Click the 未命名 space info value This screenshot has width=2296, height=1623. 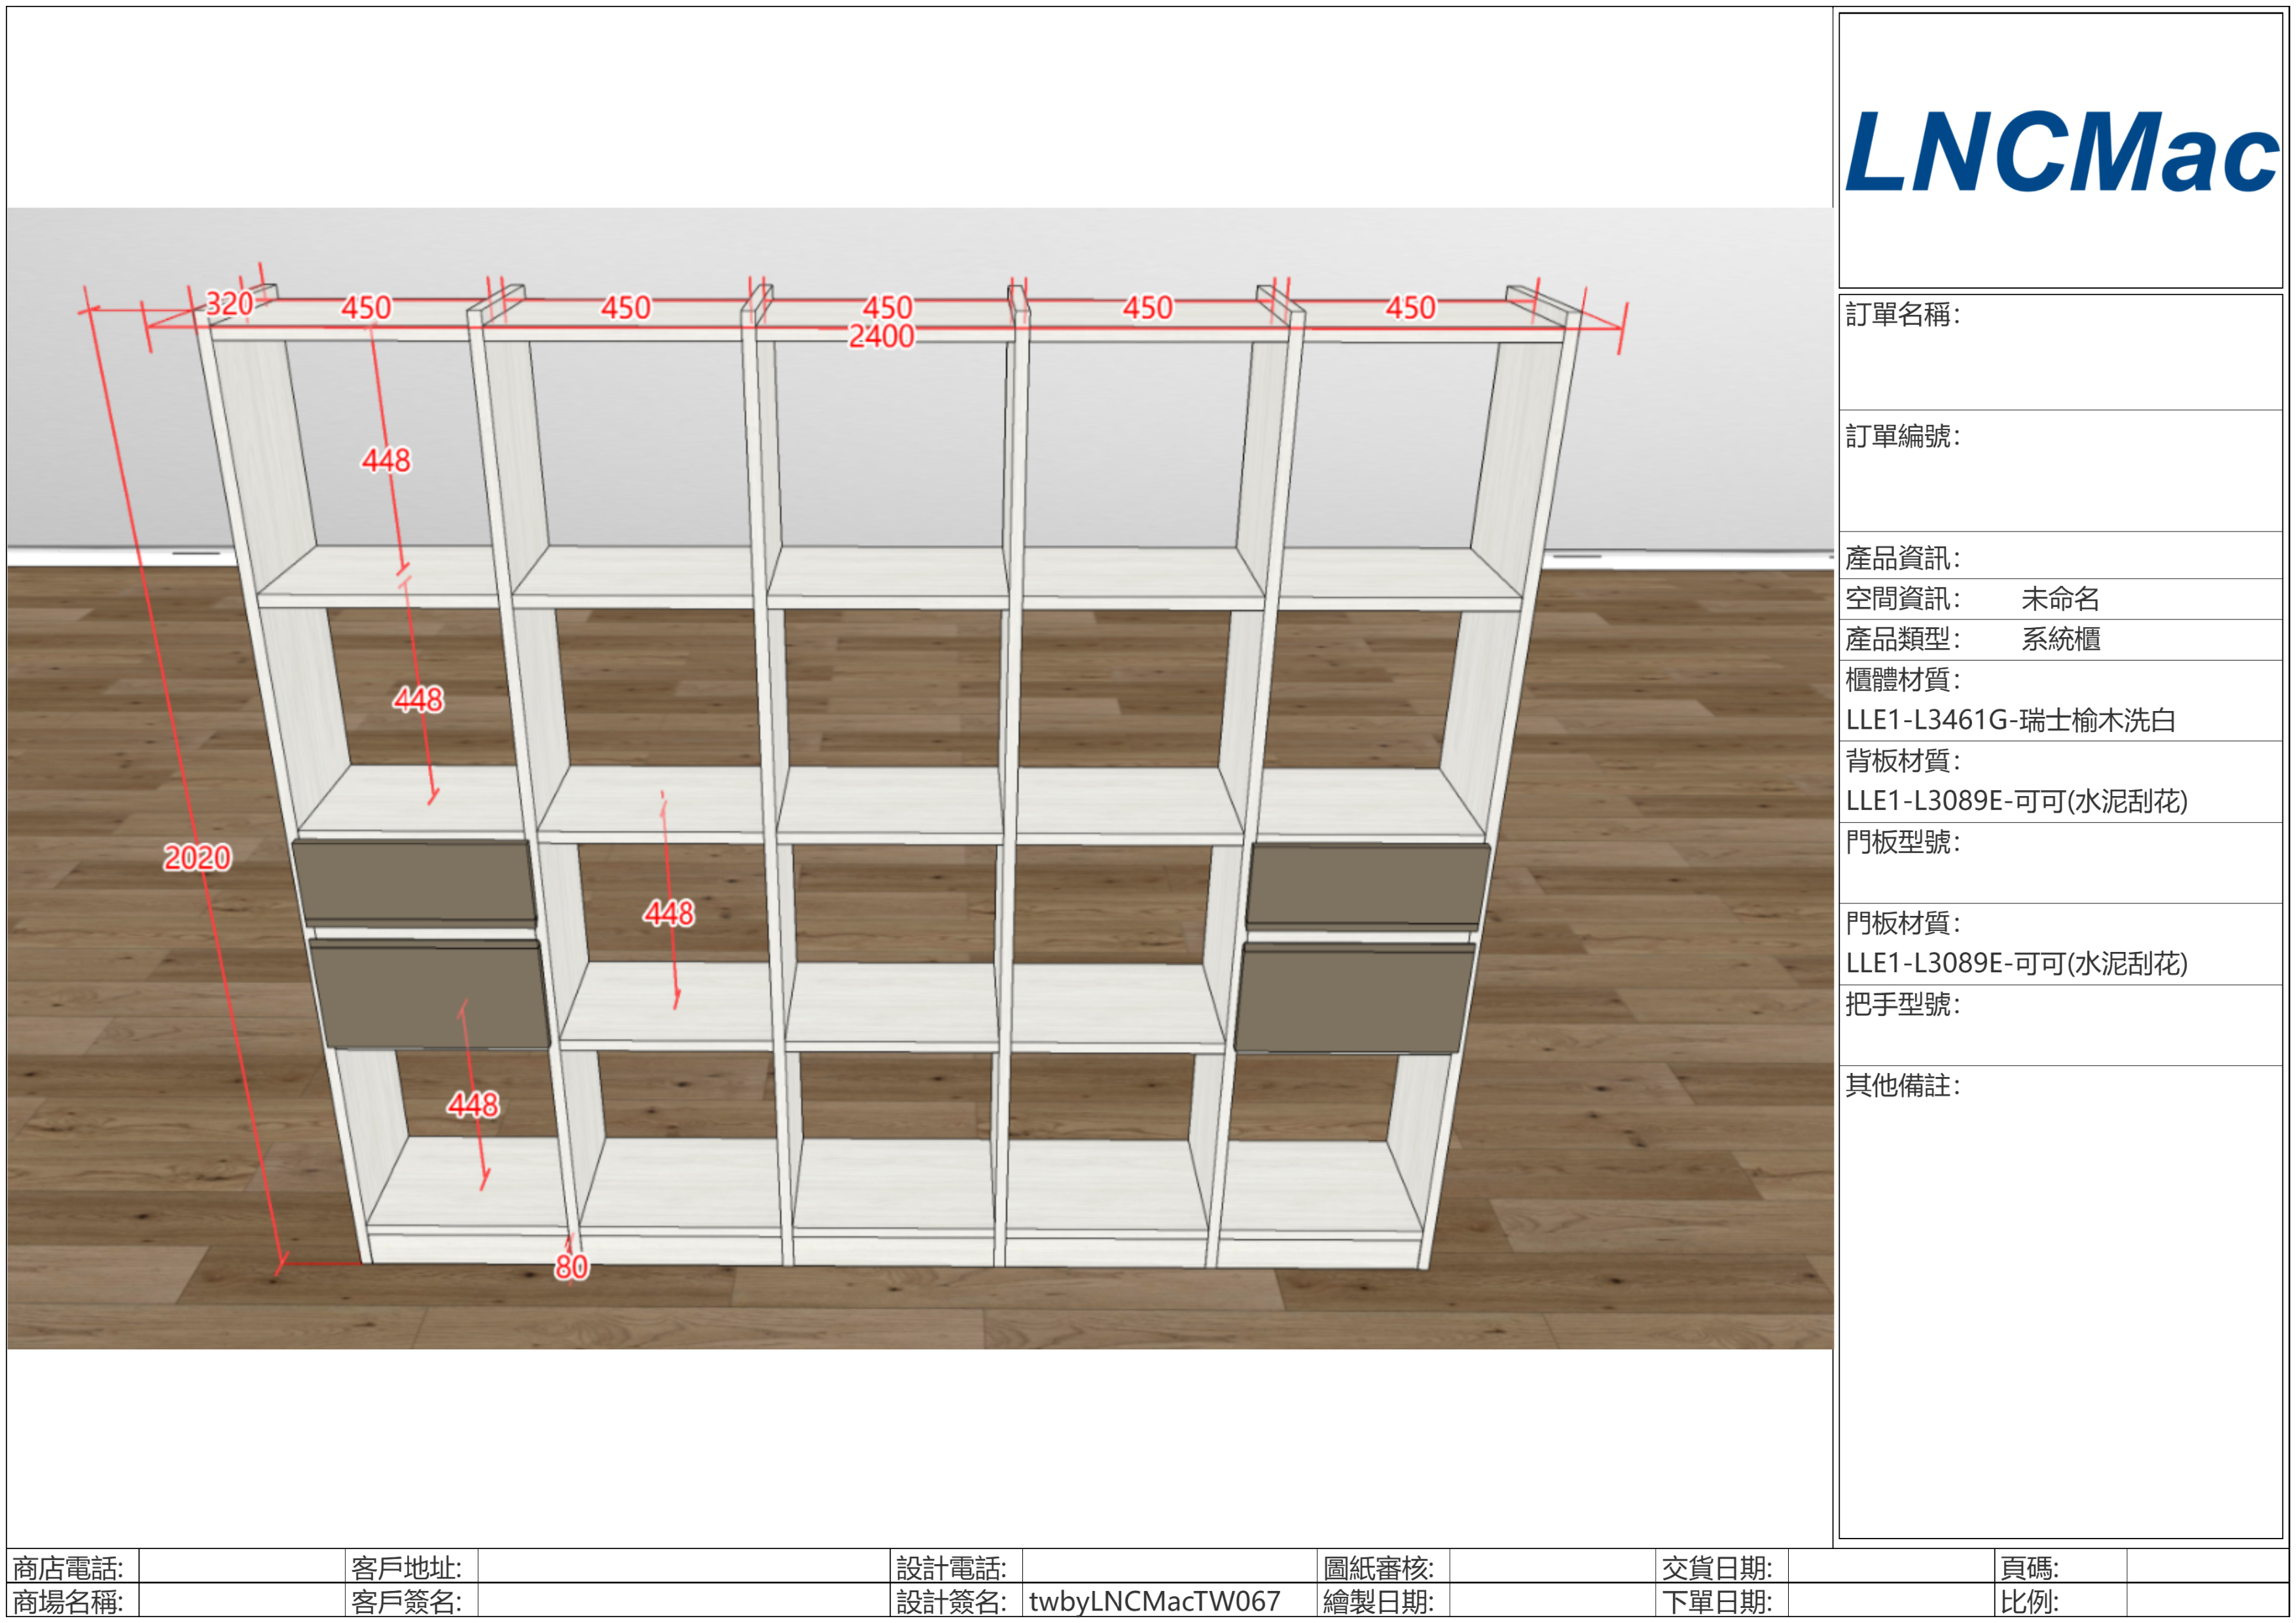tap(2060, 599)
